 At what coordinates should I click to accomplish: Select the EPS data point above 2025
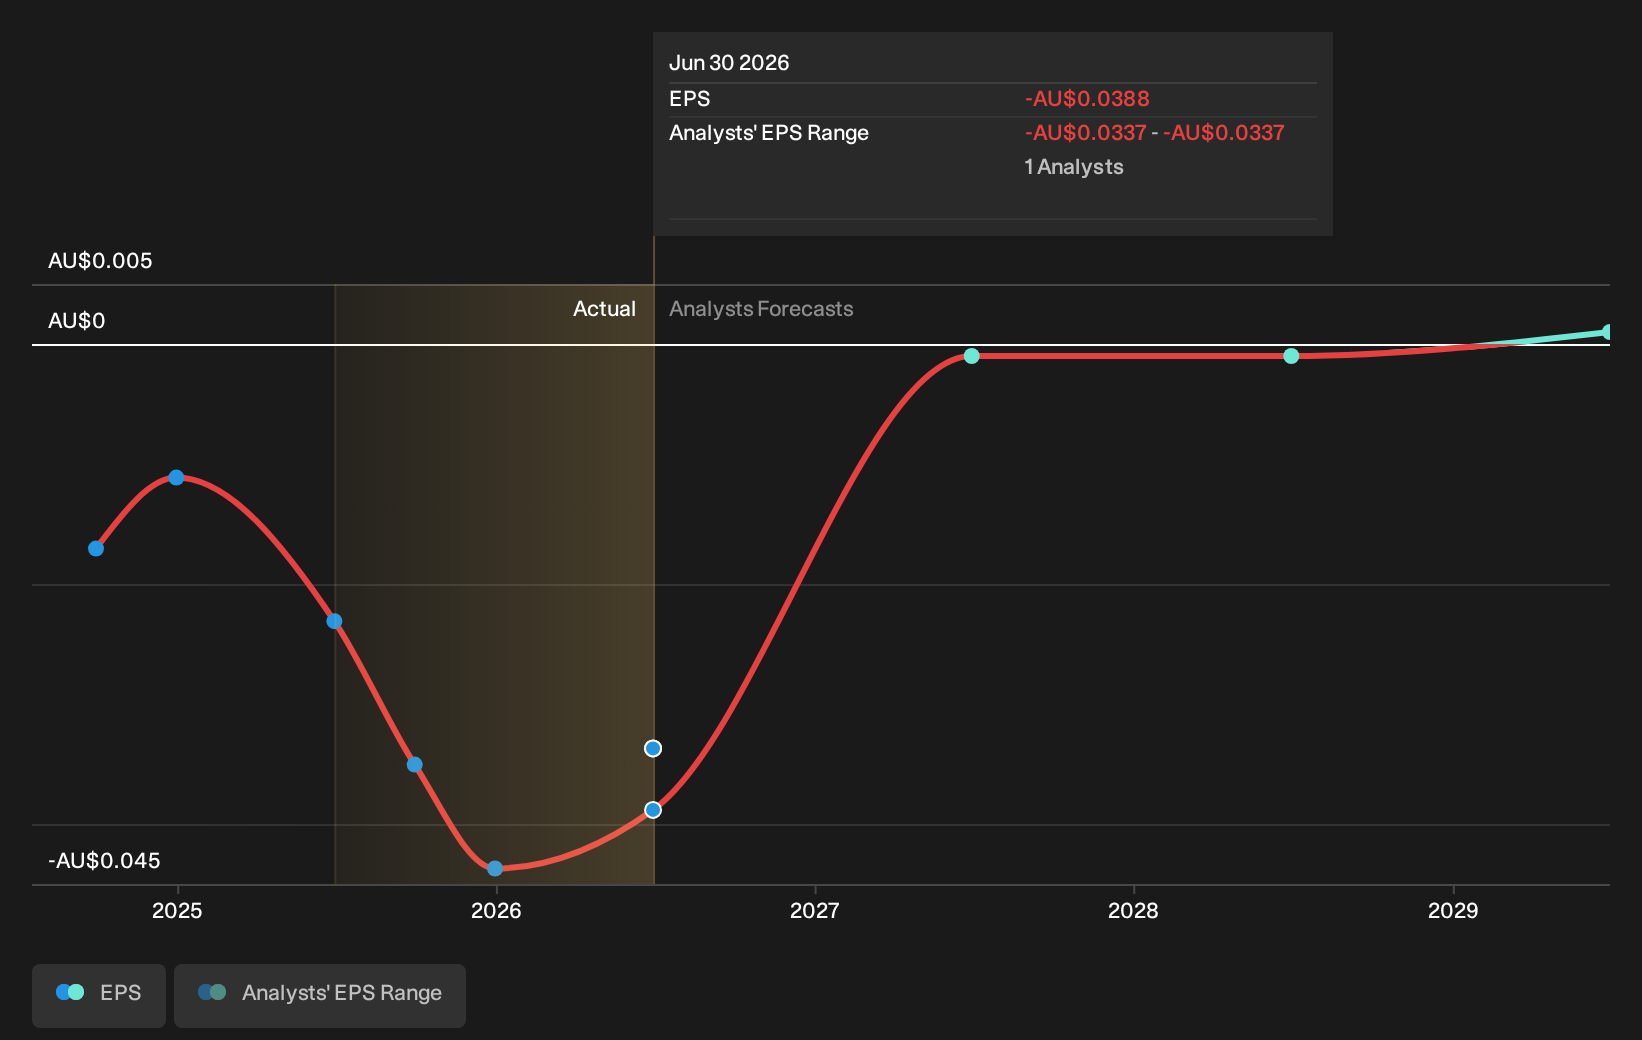tap(176, 478)
